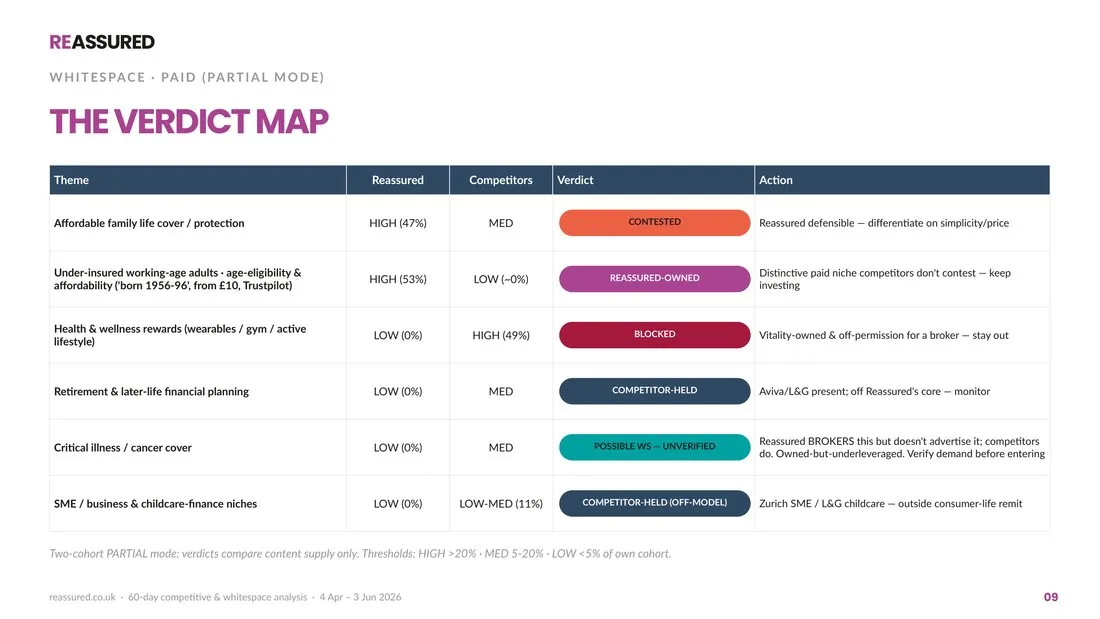Select the 'Zurich SME / L&G childcare' action text

tap(891, 504)
